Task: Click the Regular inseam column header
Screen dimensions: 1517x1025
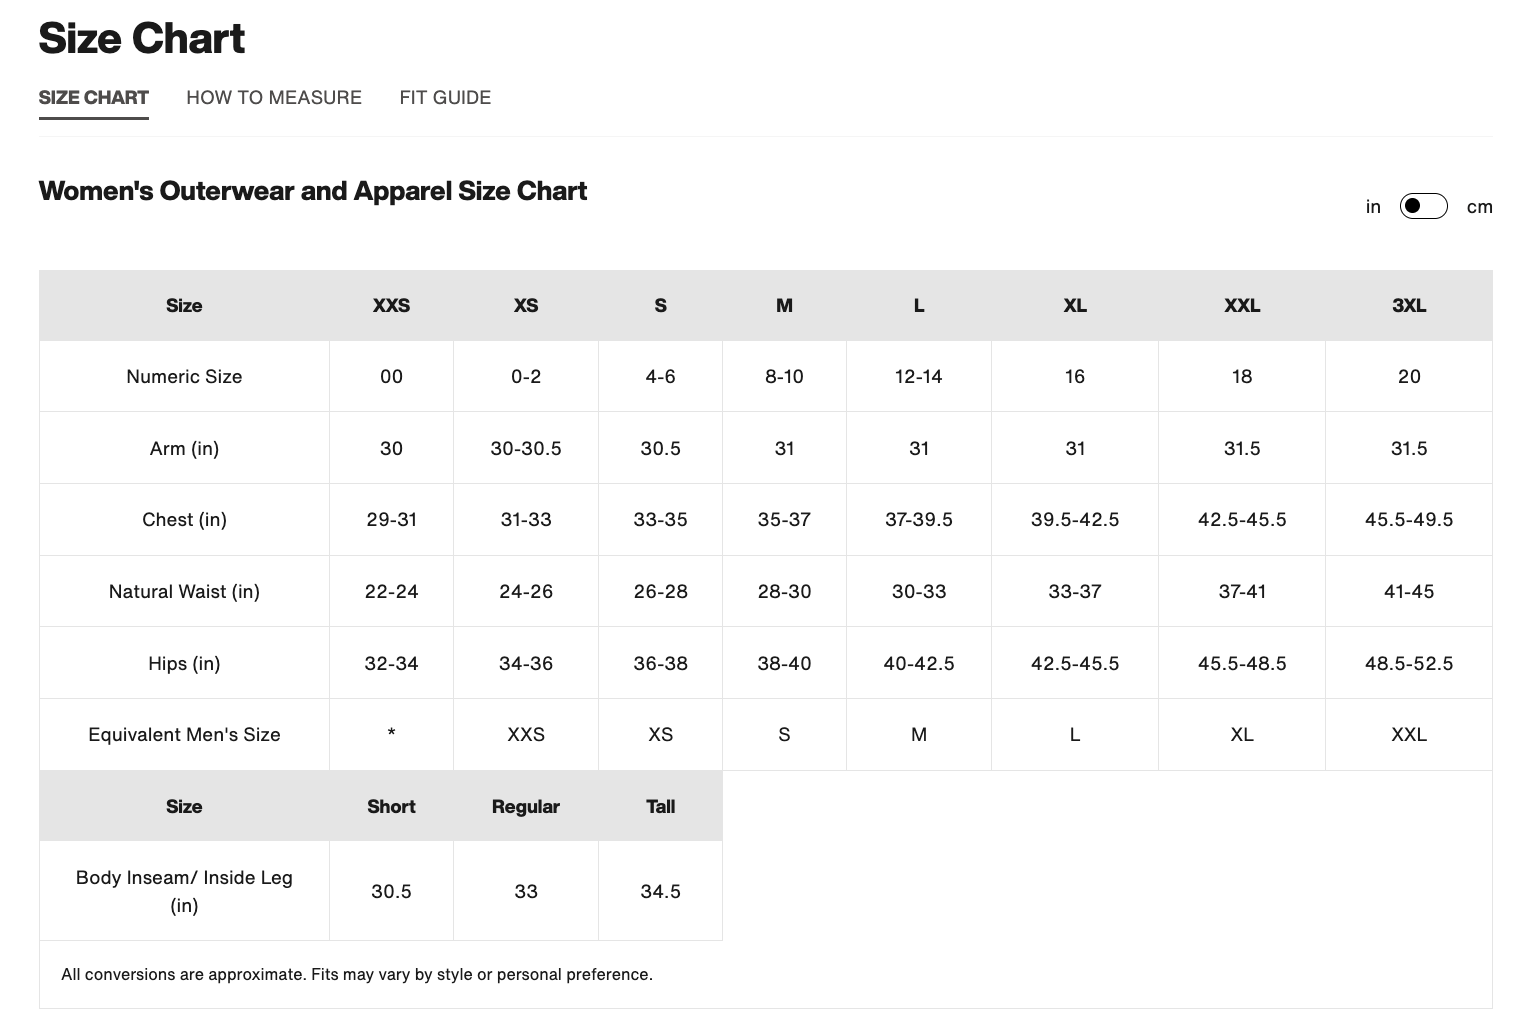Action: pos(525,807)
